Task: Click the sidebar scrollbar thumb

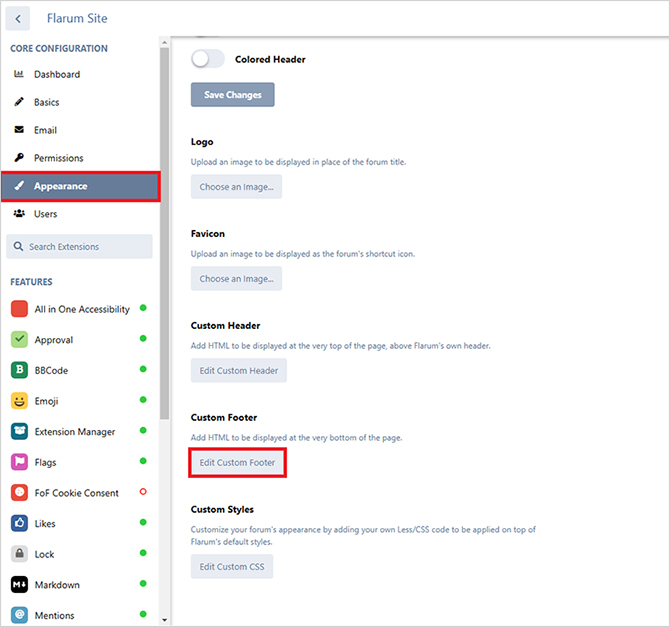Action: (x=165, y=233)
